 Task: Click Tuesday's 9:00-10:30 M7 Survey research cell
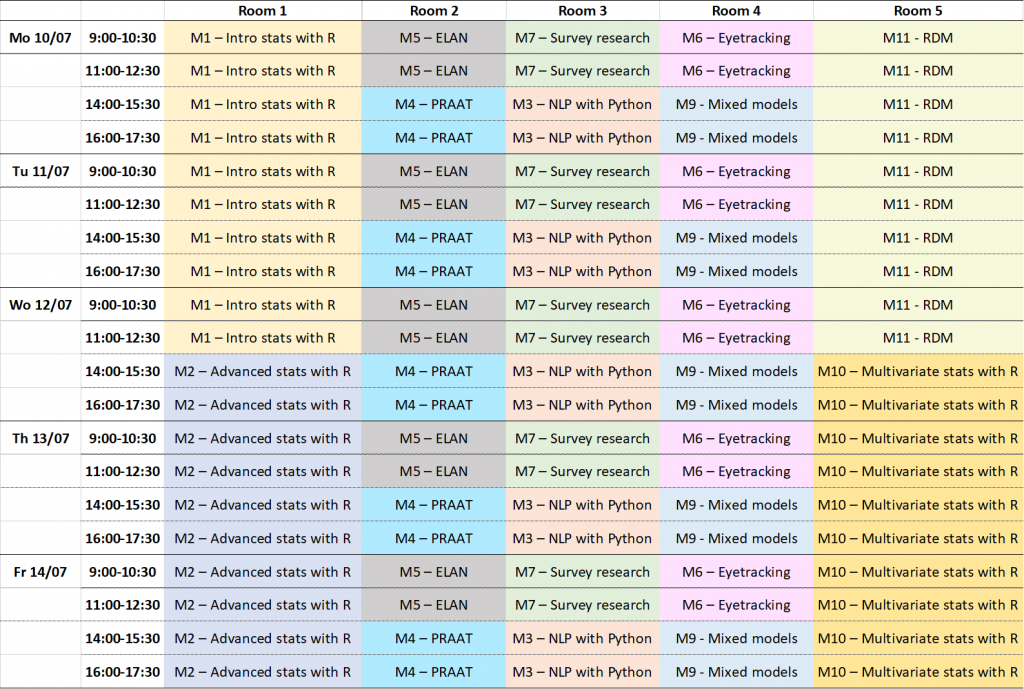click(582, 171)
